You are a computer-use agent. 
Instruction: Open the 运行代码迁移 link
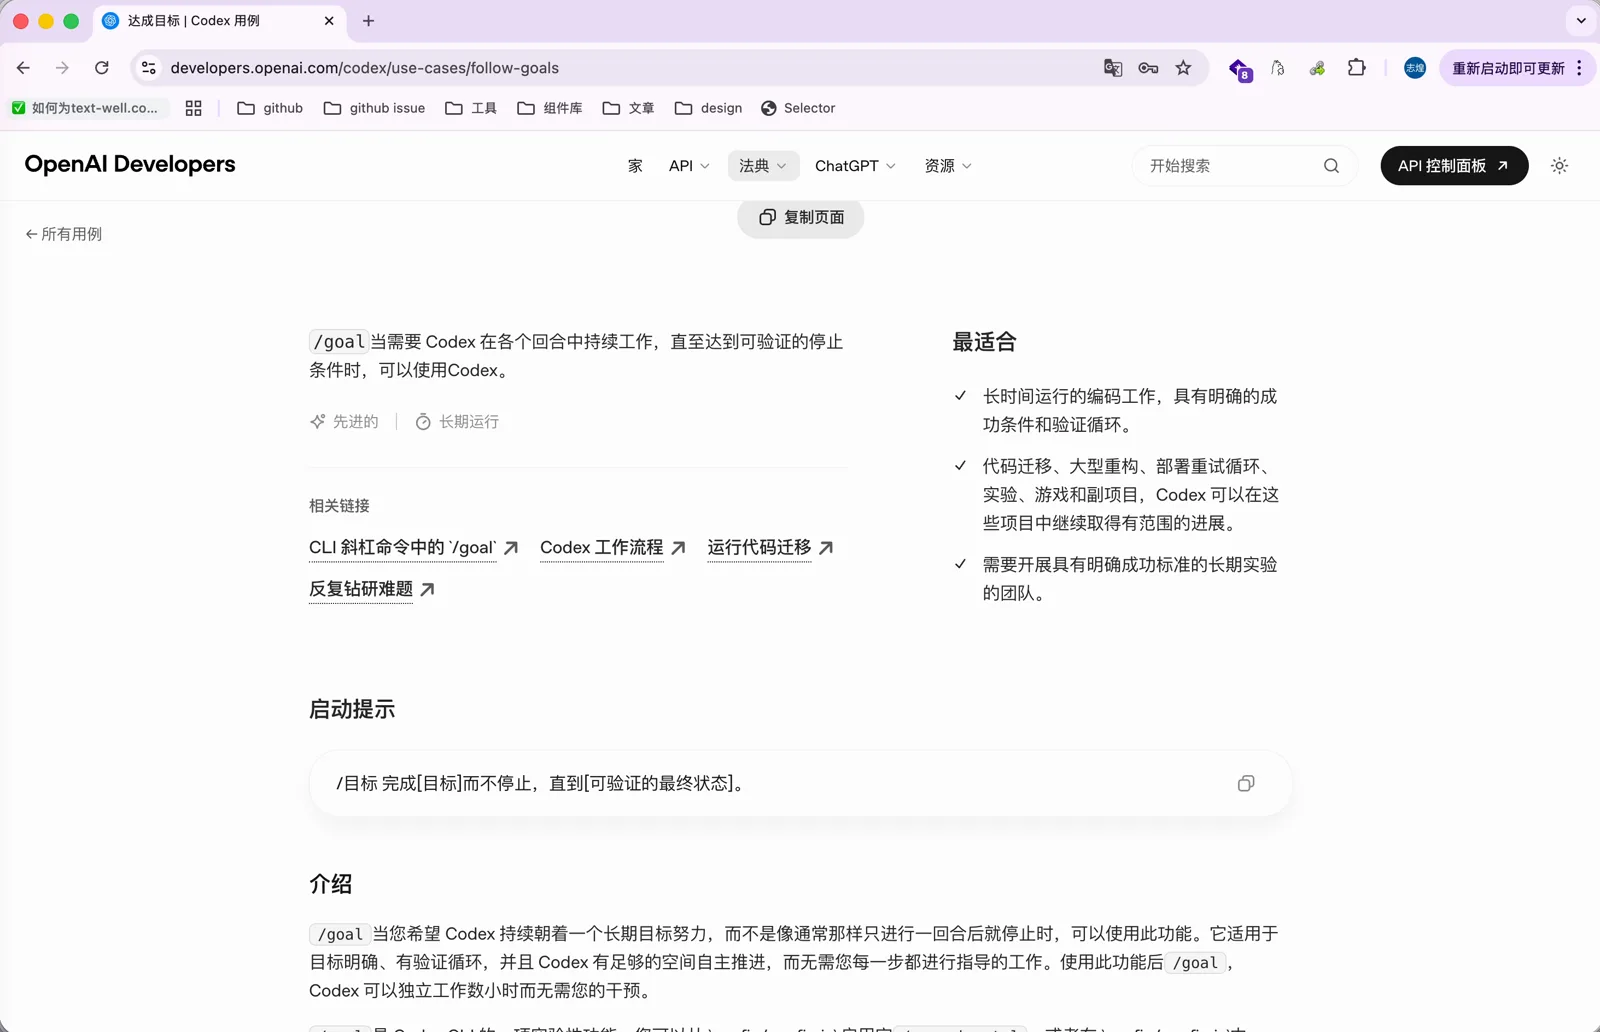click(770, 548)
